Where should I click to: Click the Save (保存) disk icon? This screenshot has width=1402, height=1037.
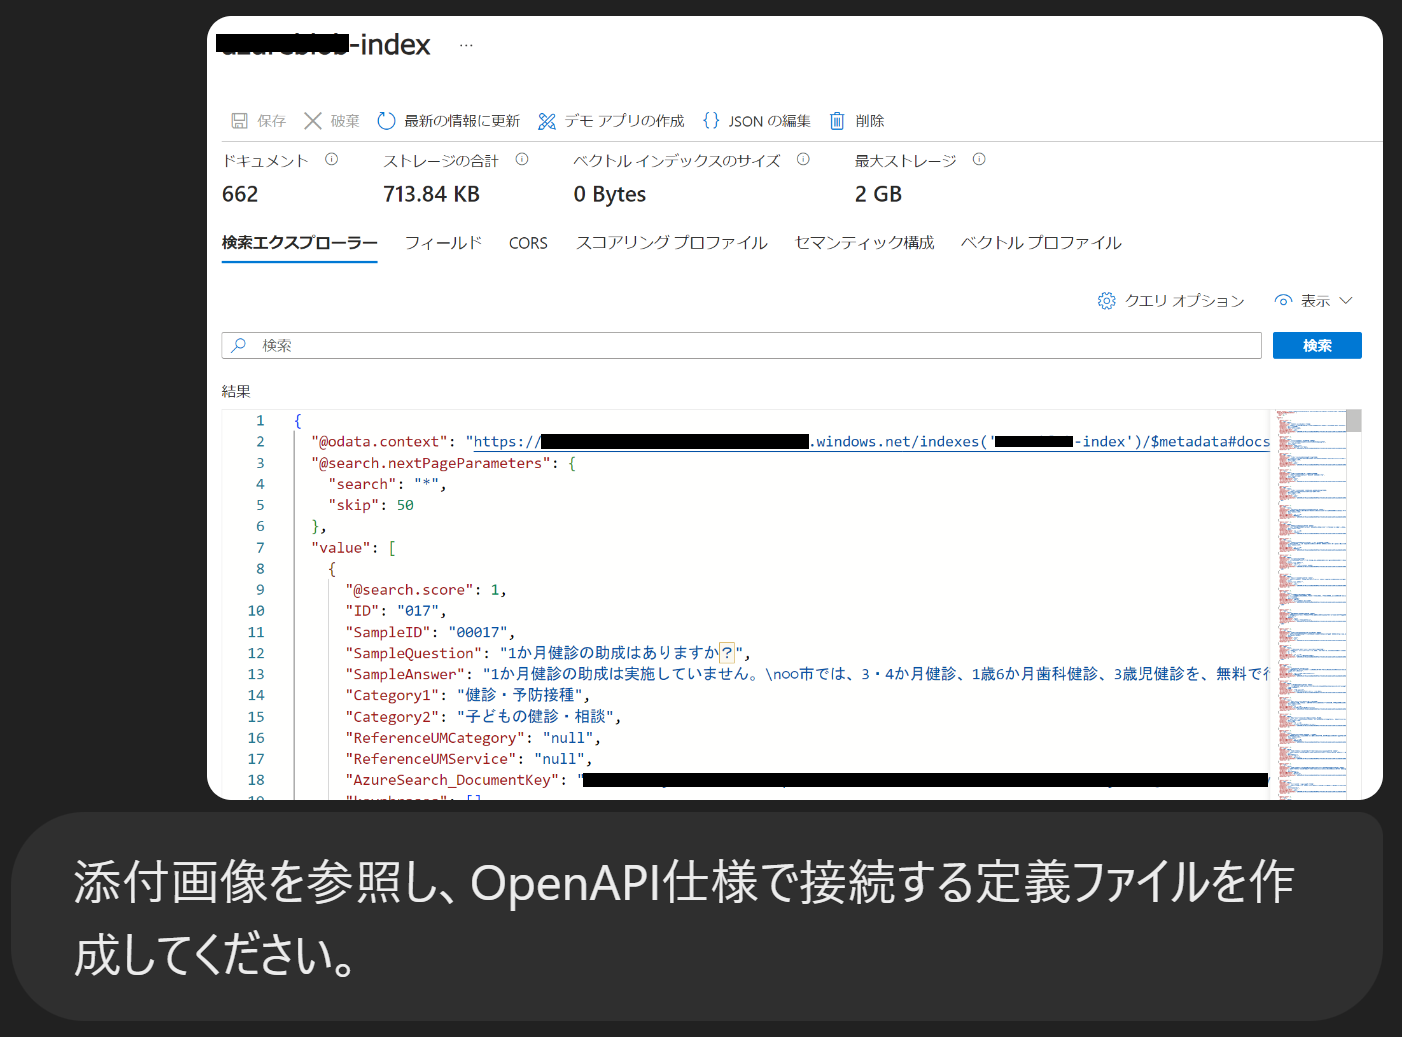(239, 121)
